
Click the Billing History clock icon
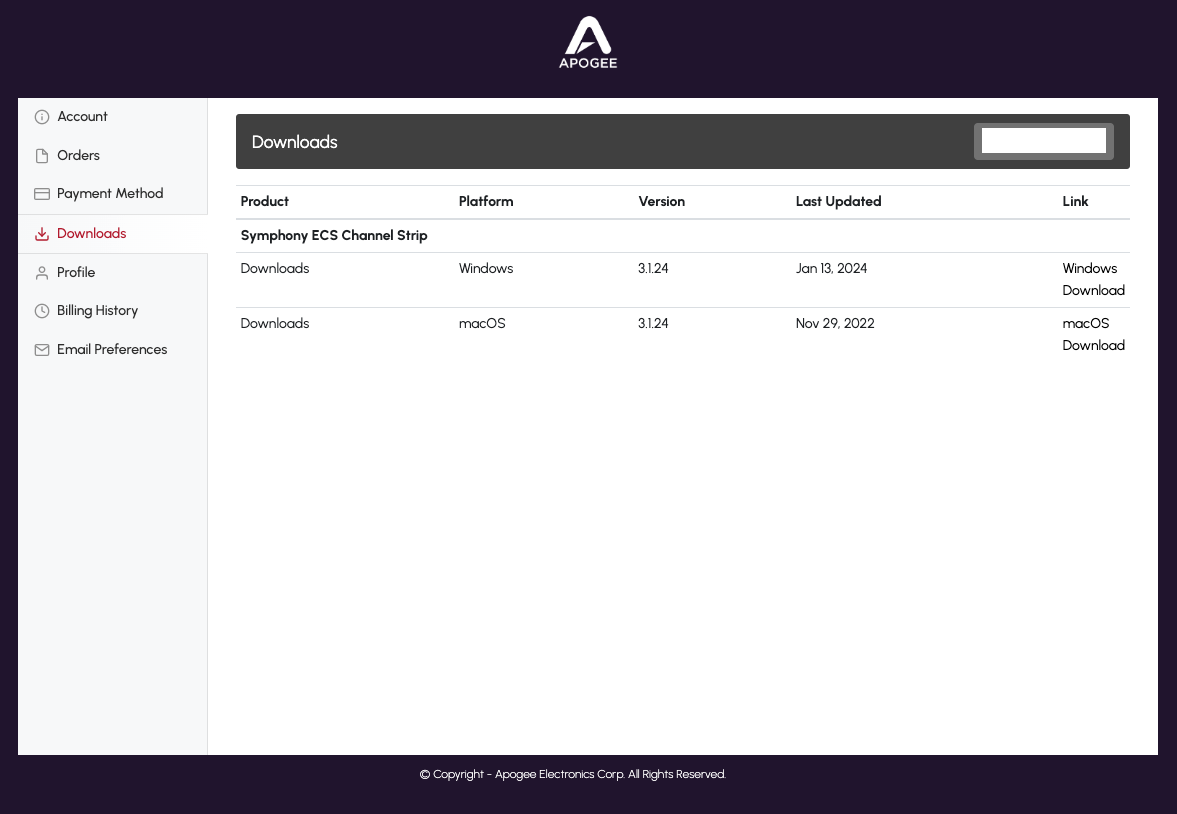[x=42, y=311]
